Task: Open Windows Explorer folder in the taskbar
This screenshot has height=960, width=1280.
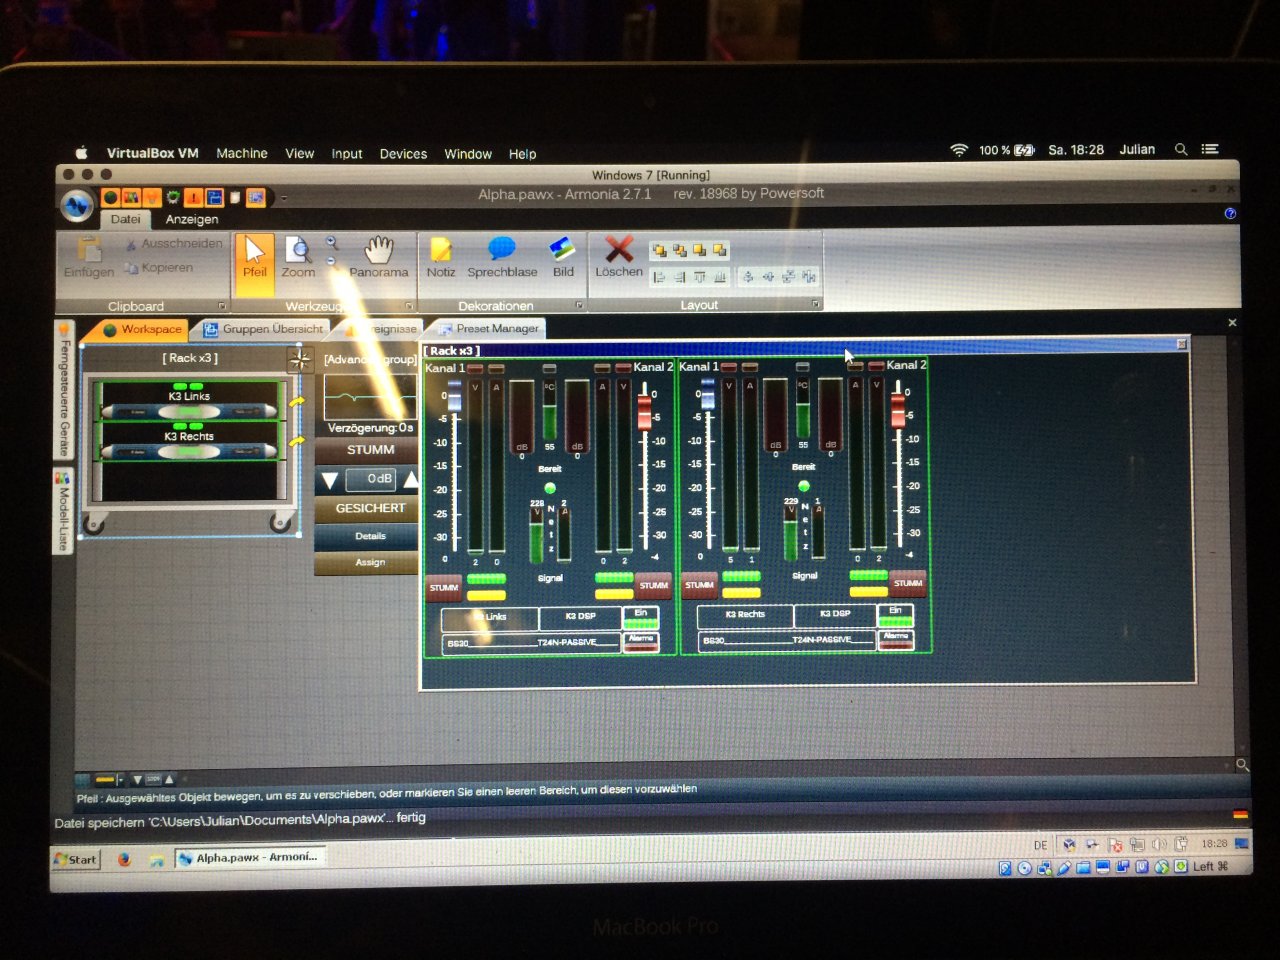Action: 156,859
